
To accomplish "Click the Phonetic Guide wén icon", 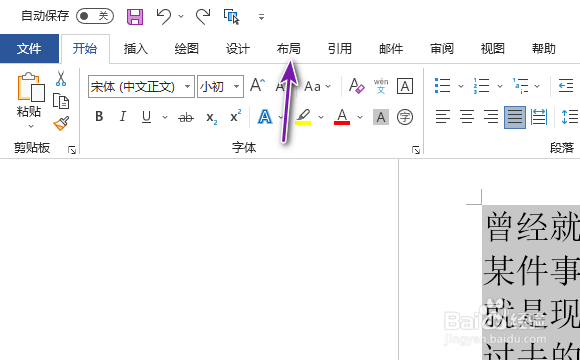I will (x=381, y=86).
